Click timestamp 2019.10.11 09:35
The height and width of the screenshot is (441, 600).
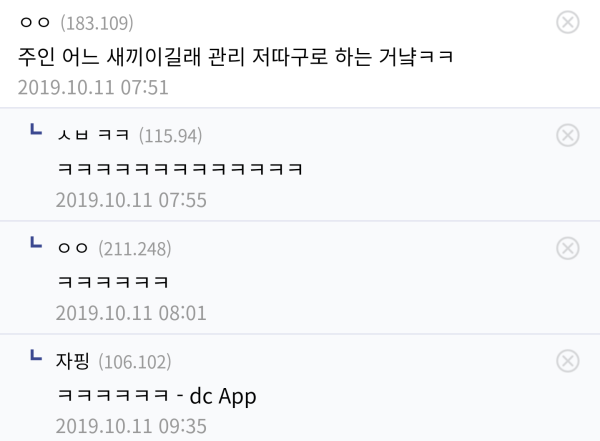pyautogui.click(x=131, y=426)
